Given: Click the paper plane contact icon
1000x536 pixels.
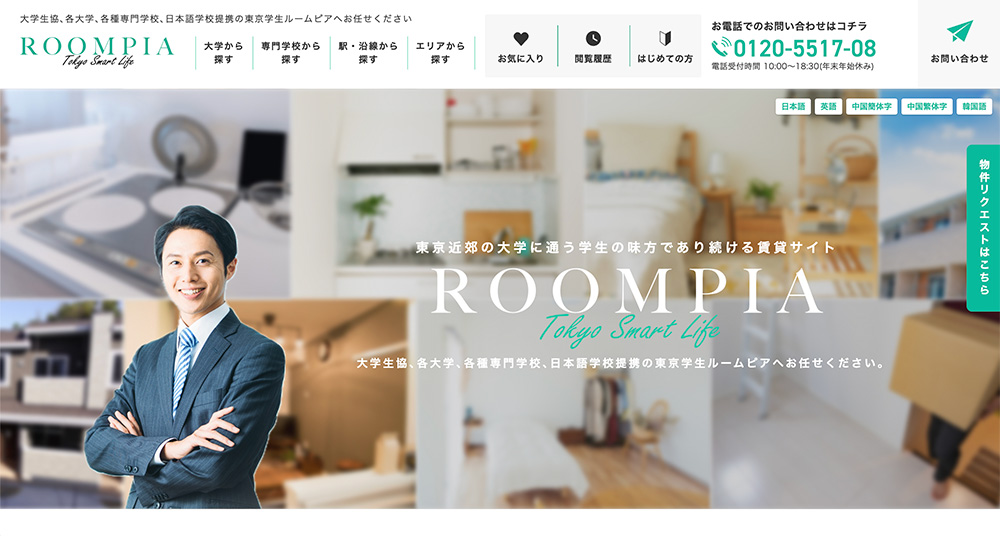Looking at the screenshot, I should (959, 31).
